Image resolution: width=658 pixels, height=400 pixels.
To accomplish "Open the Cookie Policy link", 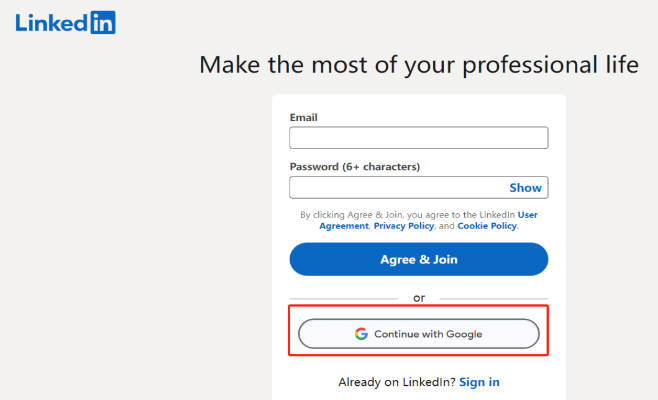I will click(487, 226).
